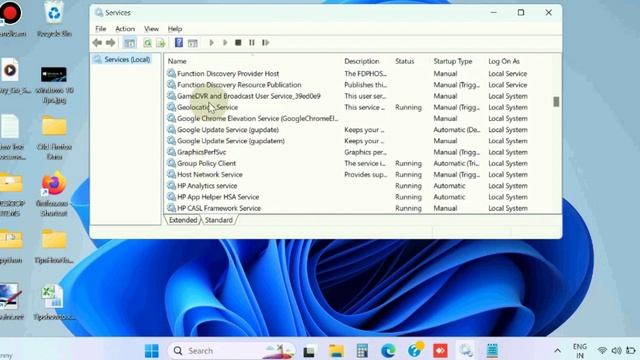Viewport: 640px width, 360px height.
Task: Open the Recycle Bin desktop icon
Action: pos(54,19)
